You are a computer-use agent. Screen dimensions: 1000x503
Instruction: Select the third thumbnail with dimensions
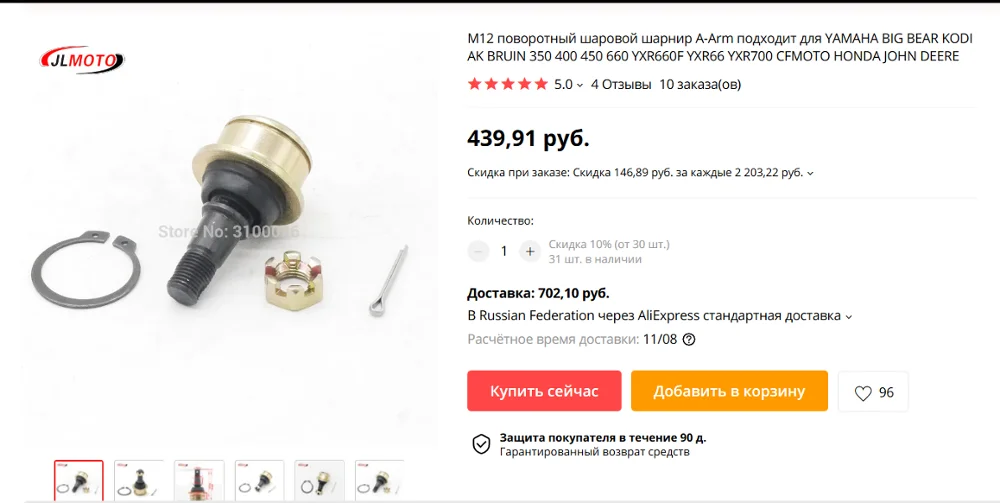click(x=199, y=481)
